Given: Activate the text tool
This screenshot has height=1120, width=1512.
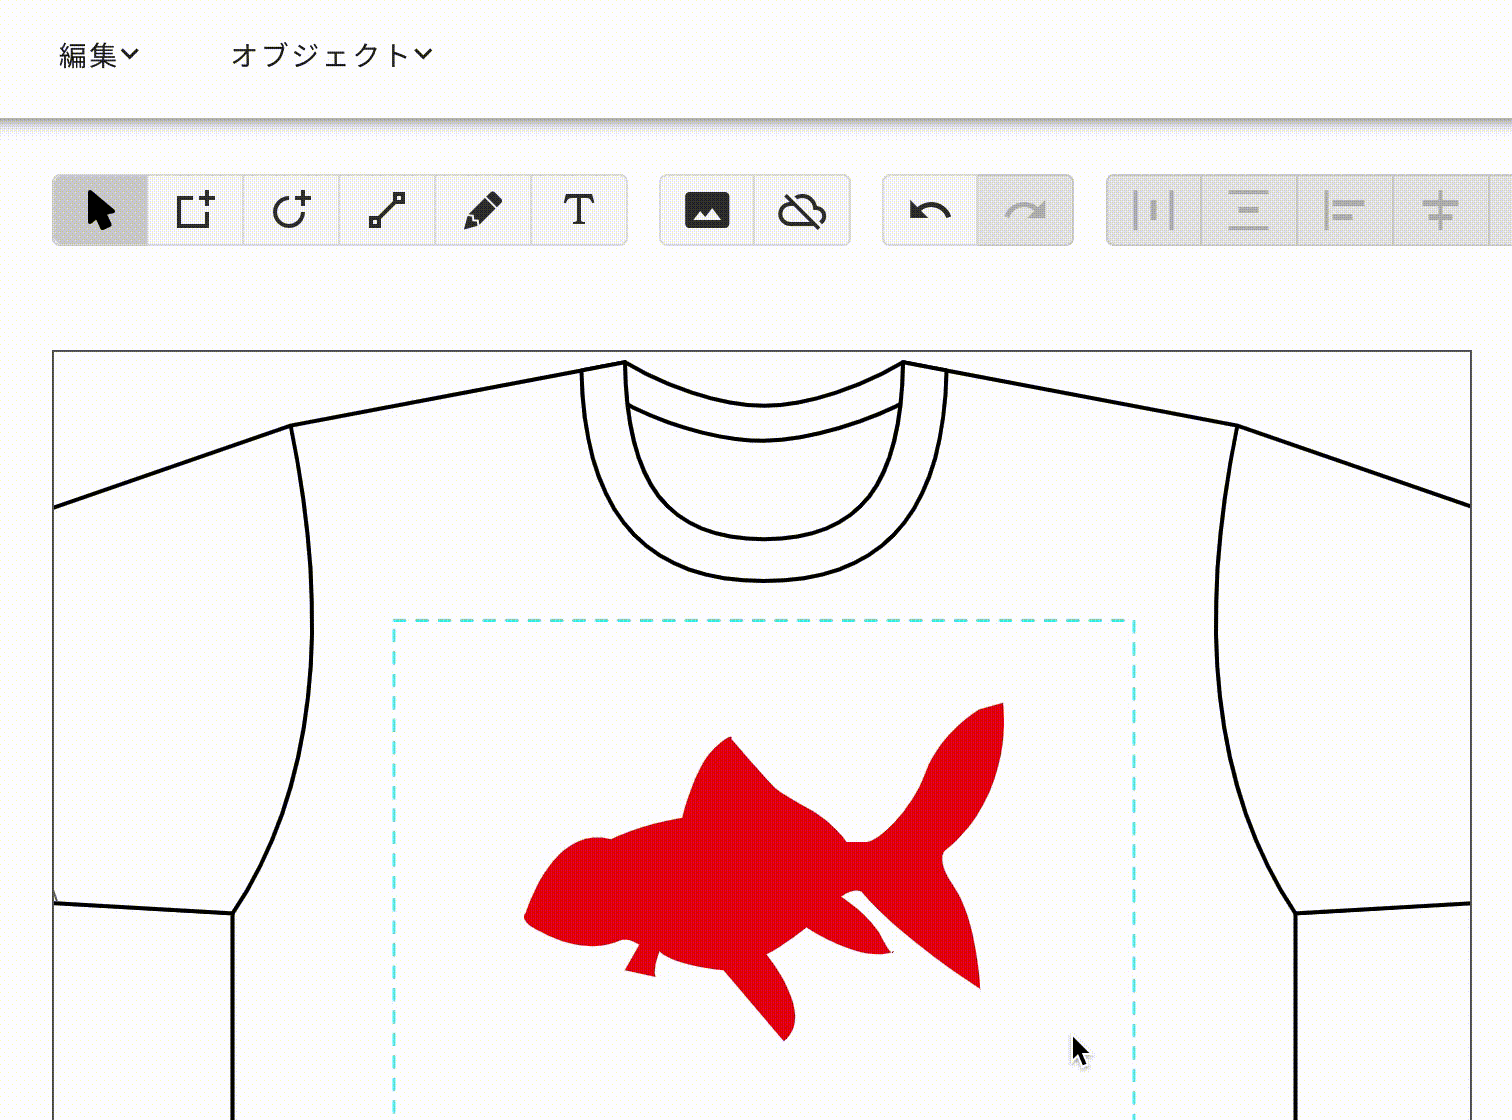Looking at the screenshot, I should tap(579, 211).
